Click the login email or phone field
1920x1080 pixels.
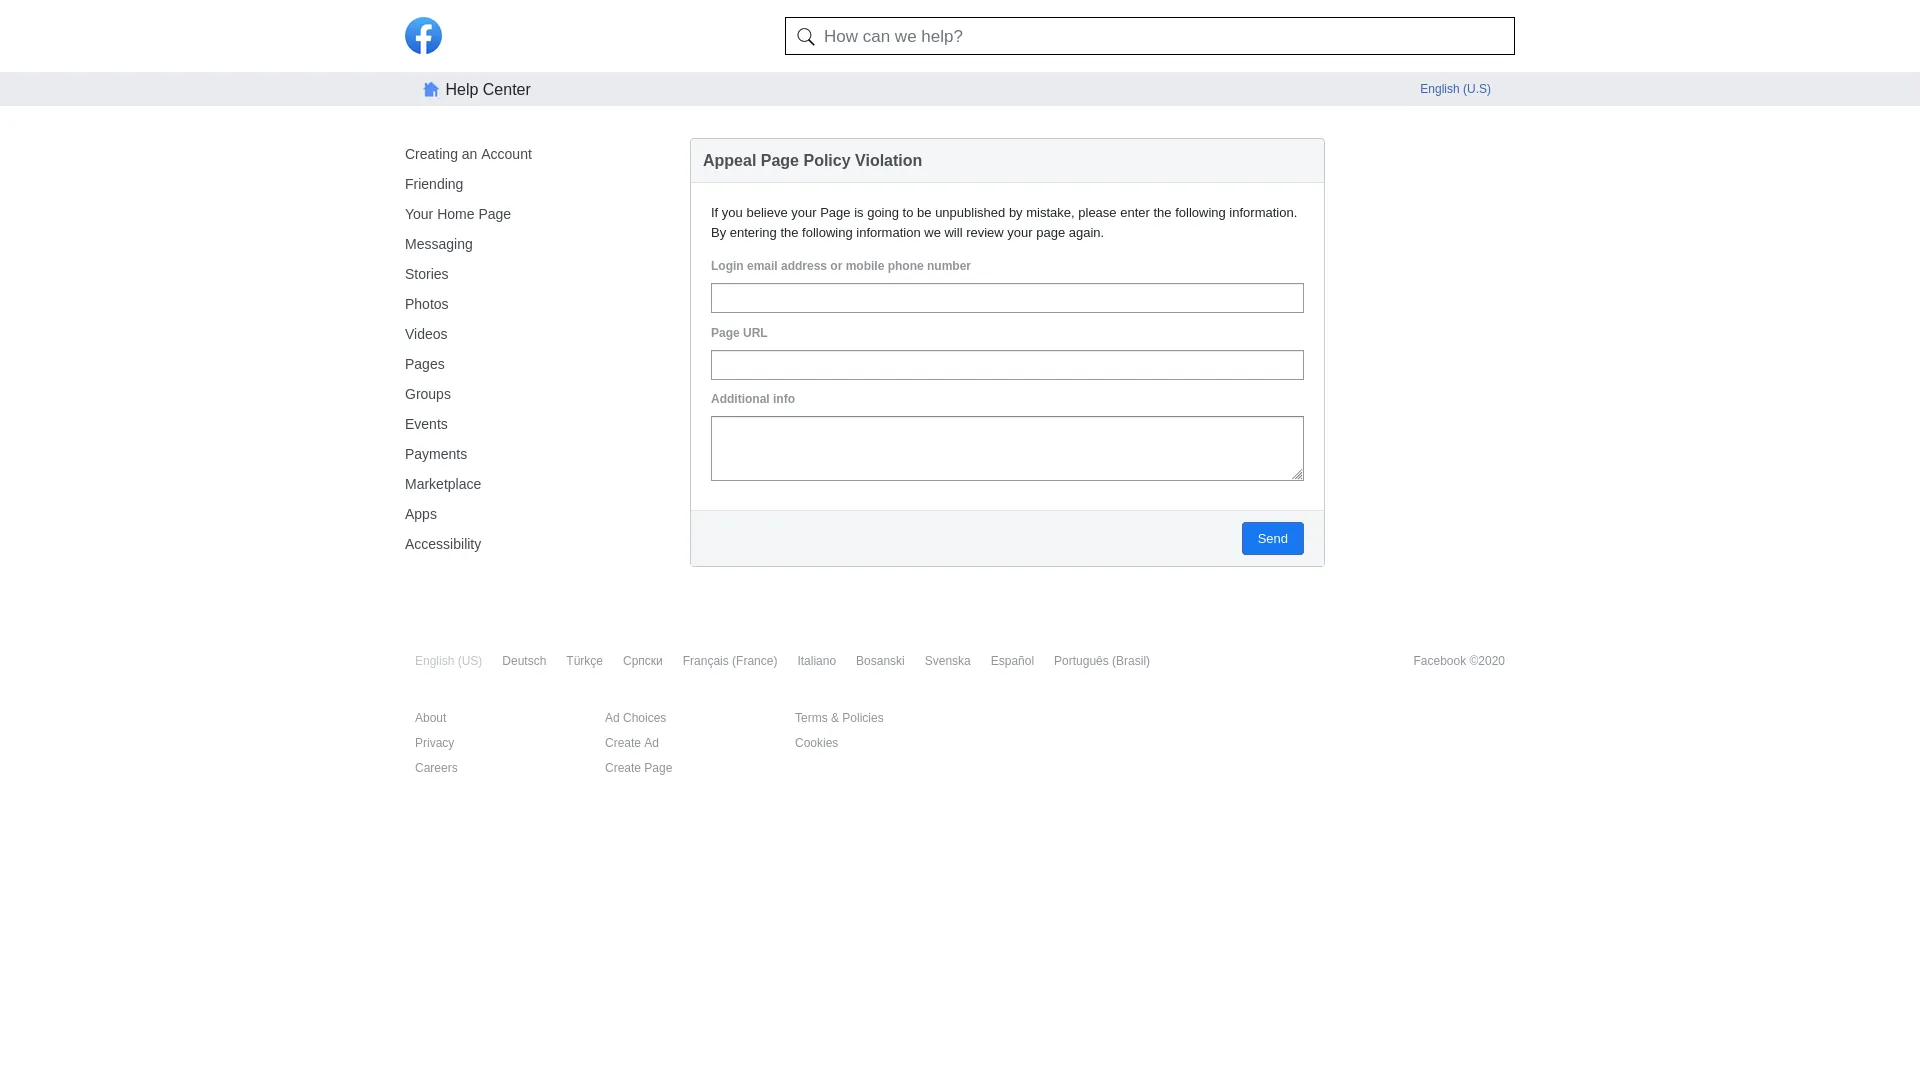click(x=1007, y=298)
